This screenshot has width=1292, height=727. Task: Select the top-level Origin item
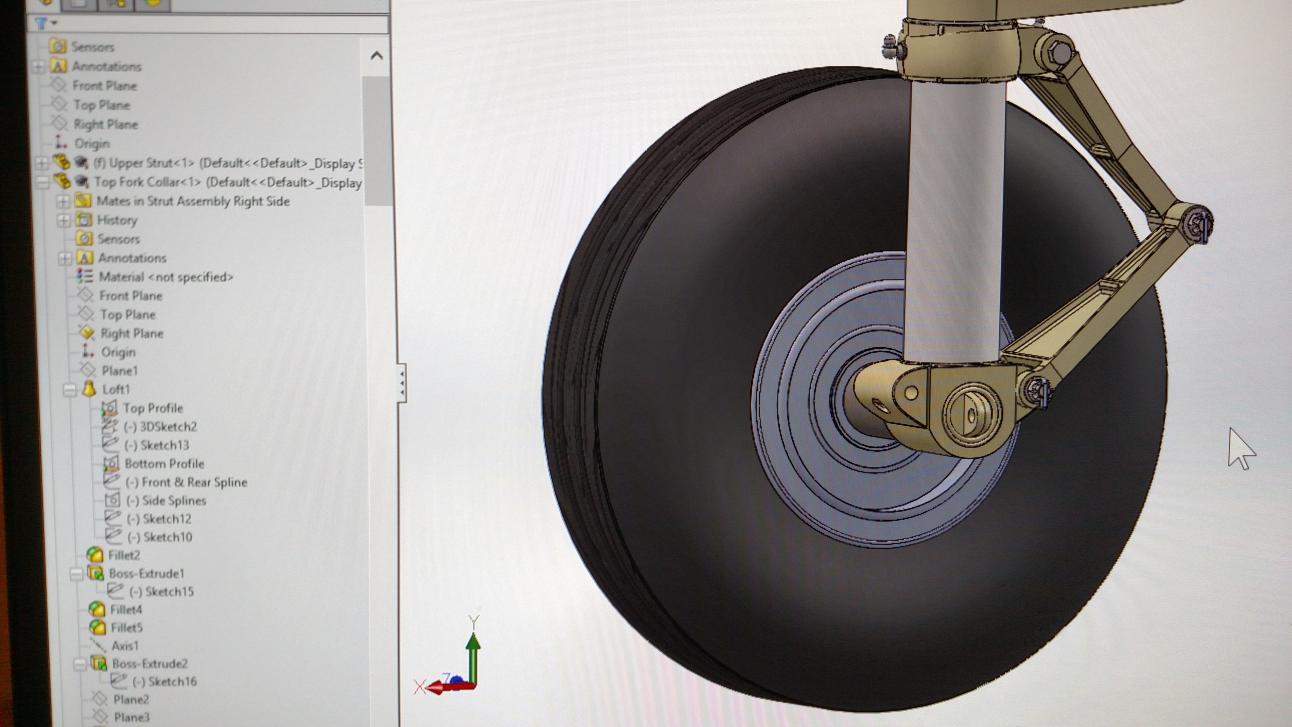(x=92, y=143)
